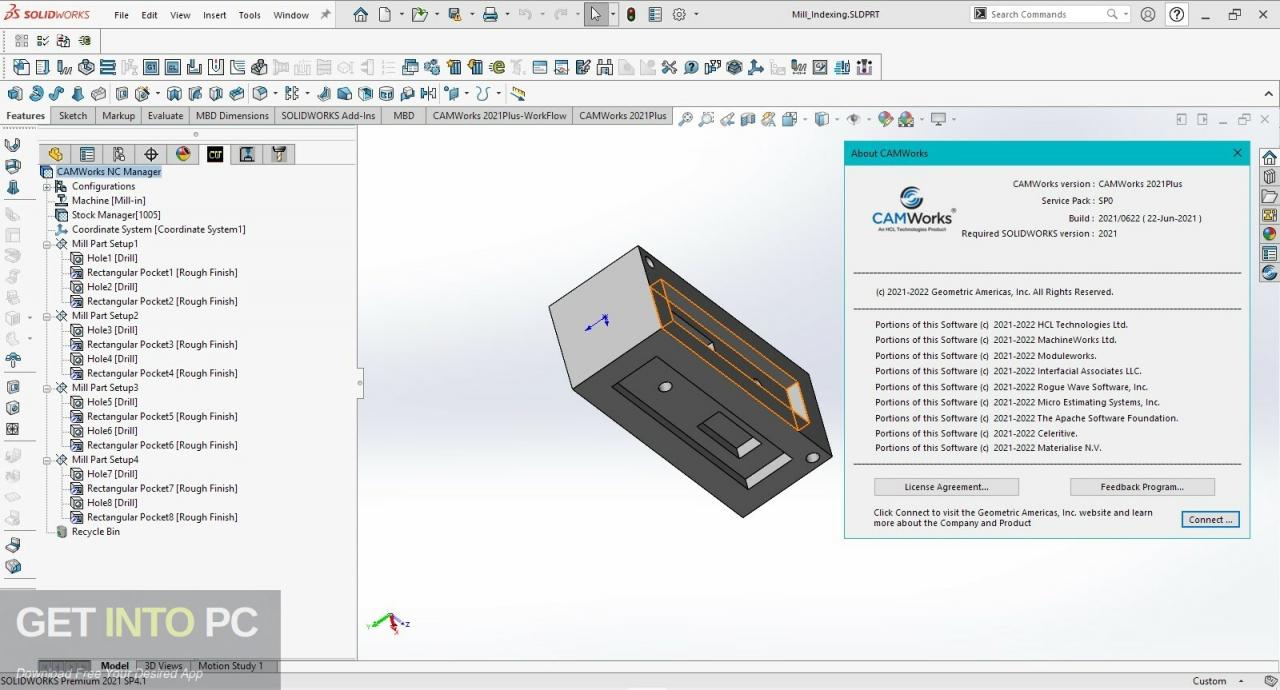
Task: Click the New document icon
Action: 384,15
